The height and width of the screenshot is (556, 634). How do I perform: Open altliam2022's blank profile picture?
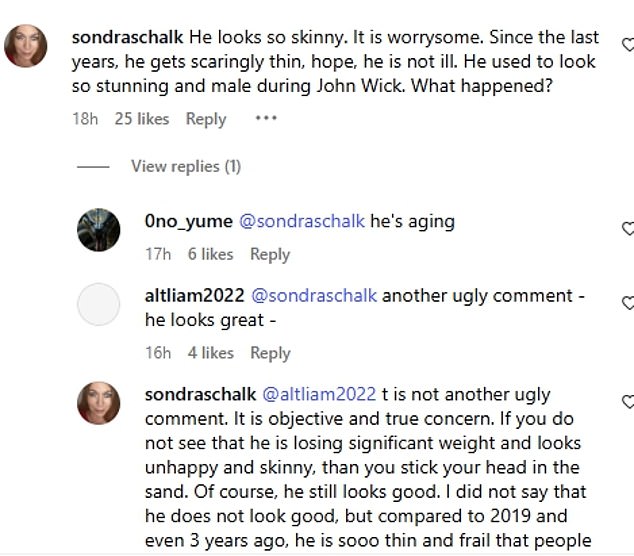[99, 304]
